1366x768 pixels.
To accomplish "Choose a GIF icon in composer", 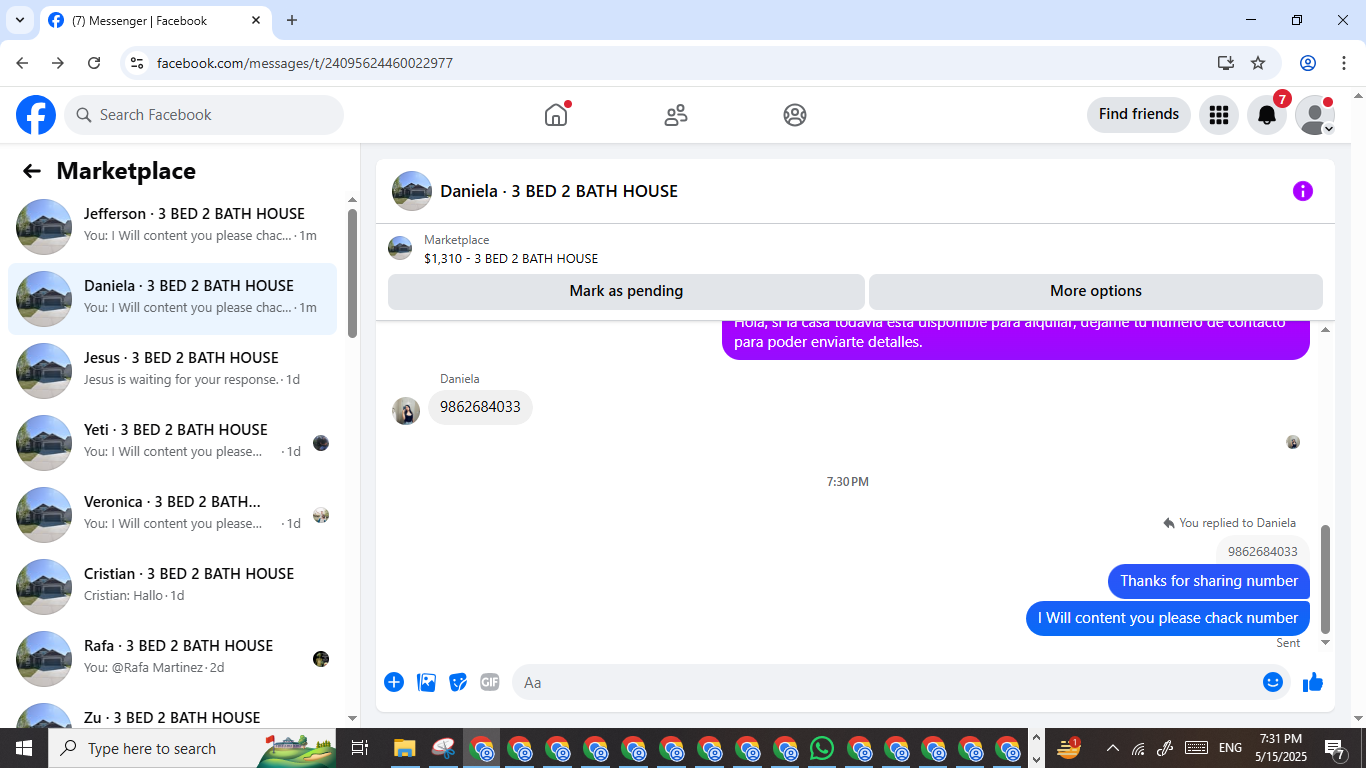I will [490, 682].
